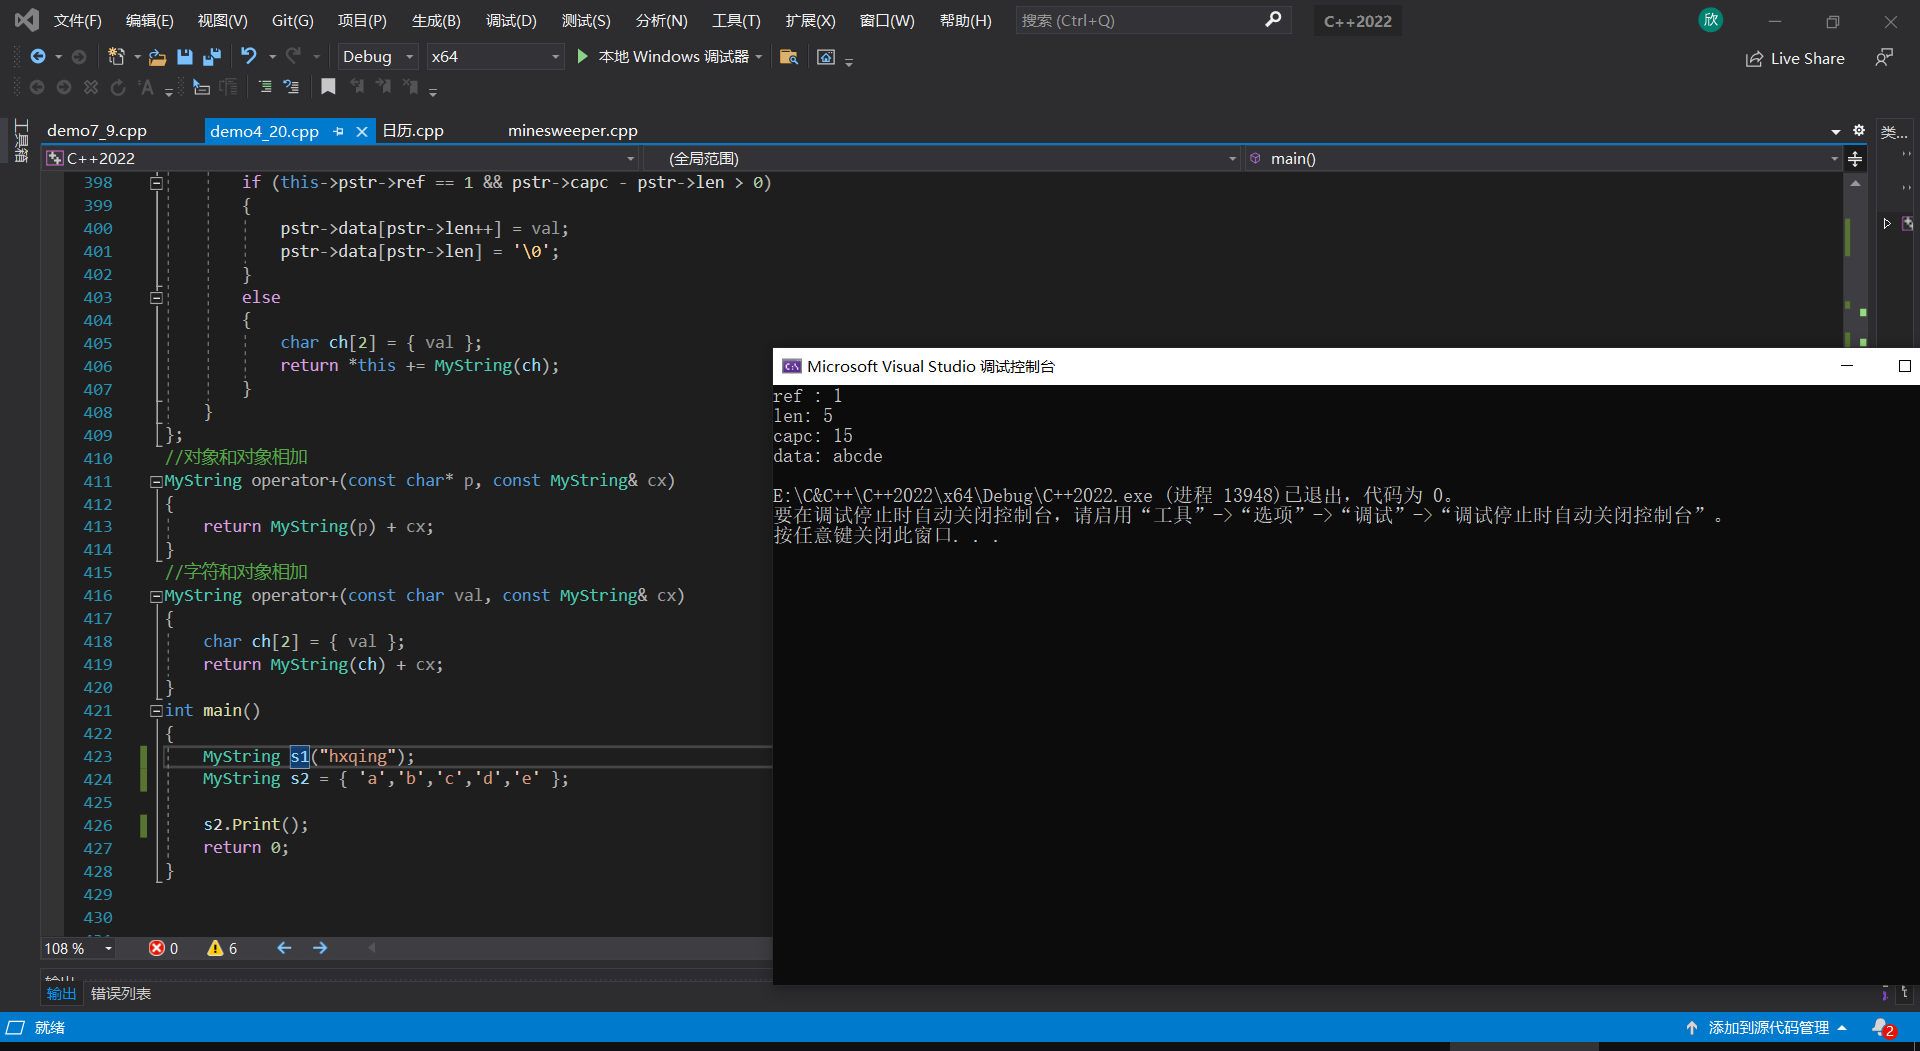Switch to 输出 output panel tab
Viewport: 1920px width, 1051px height.
(61, 993)
